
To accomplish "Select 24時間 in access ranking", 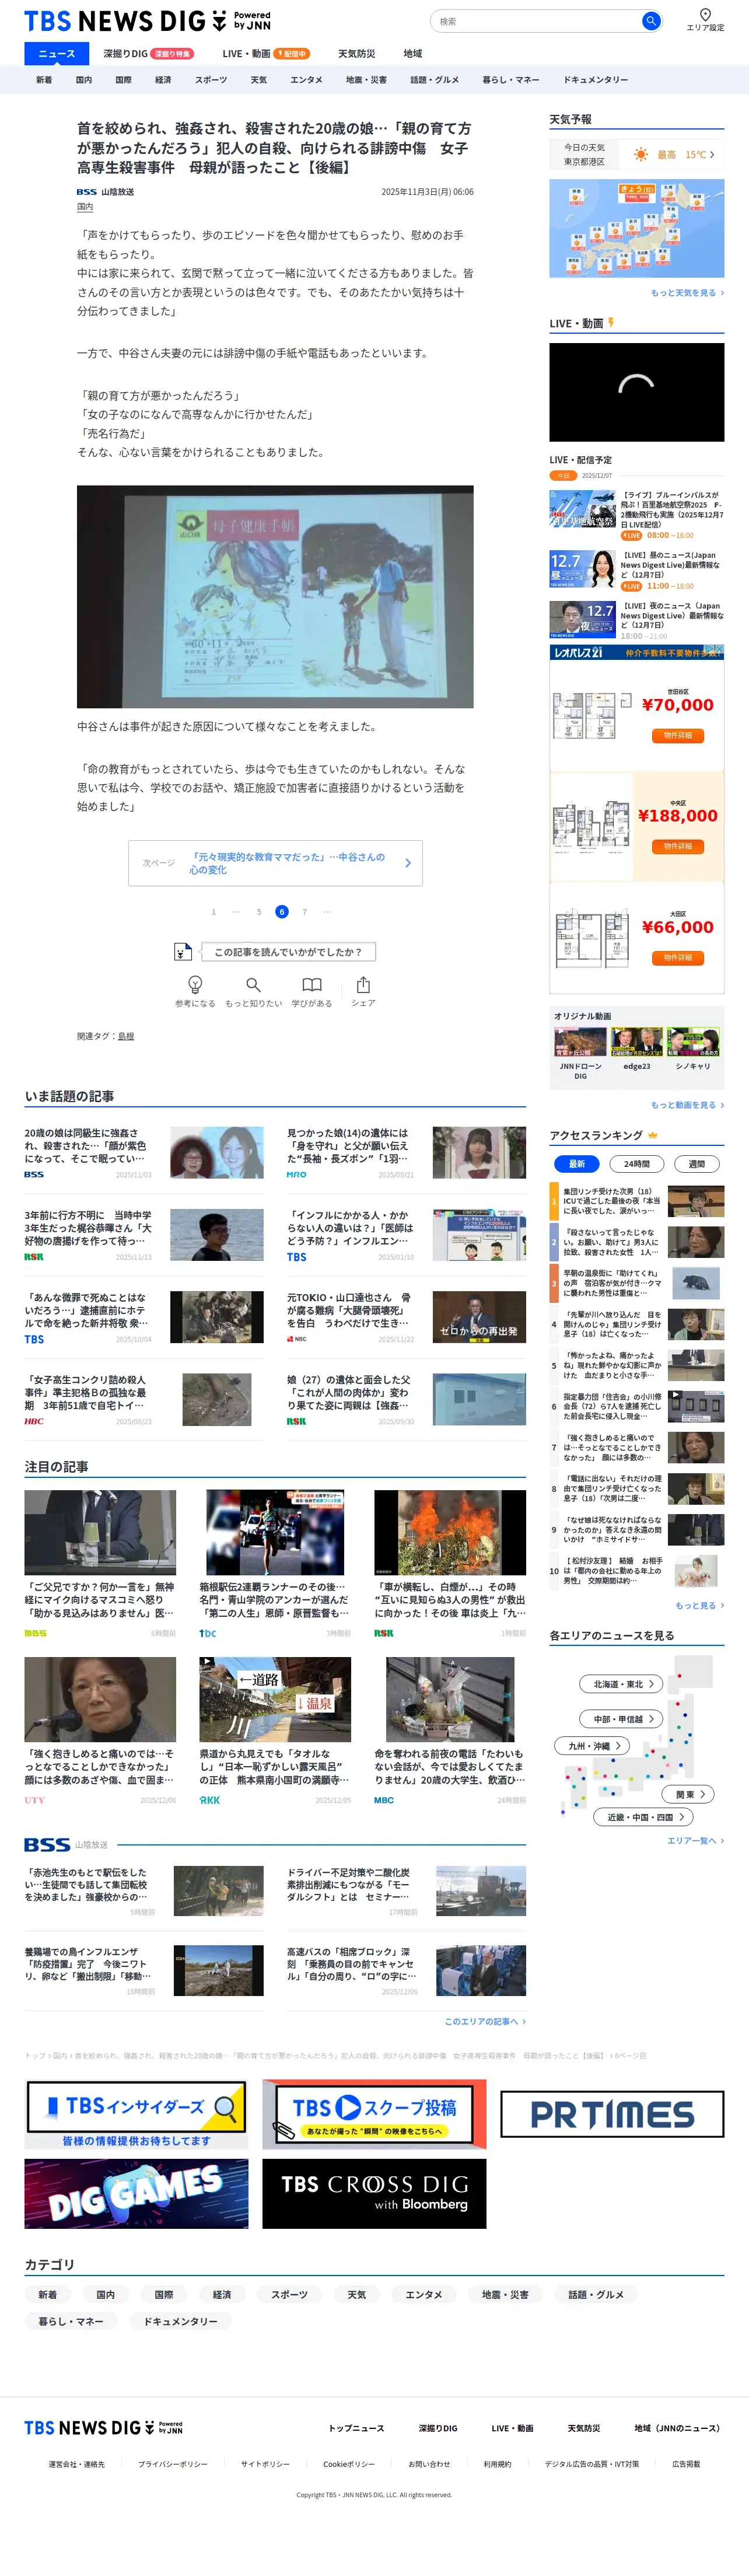I will tap(637, 1163).
